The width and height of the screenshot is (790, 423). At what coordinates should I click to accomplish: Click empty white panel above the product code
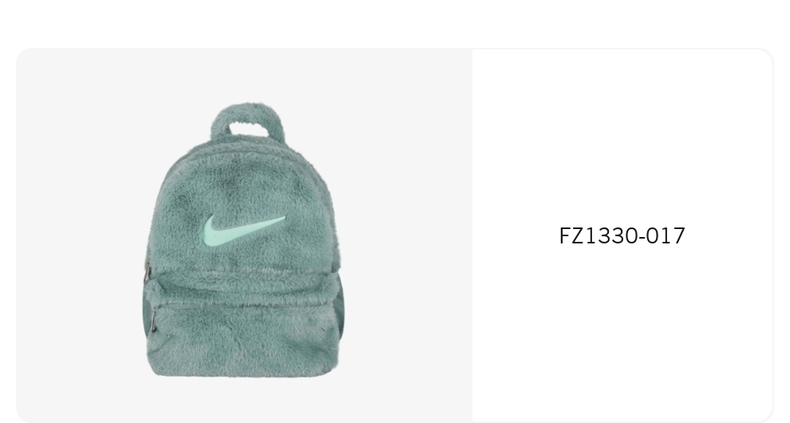(x=622, y=136)
